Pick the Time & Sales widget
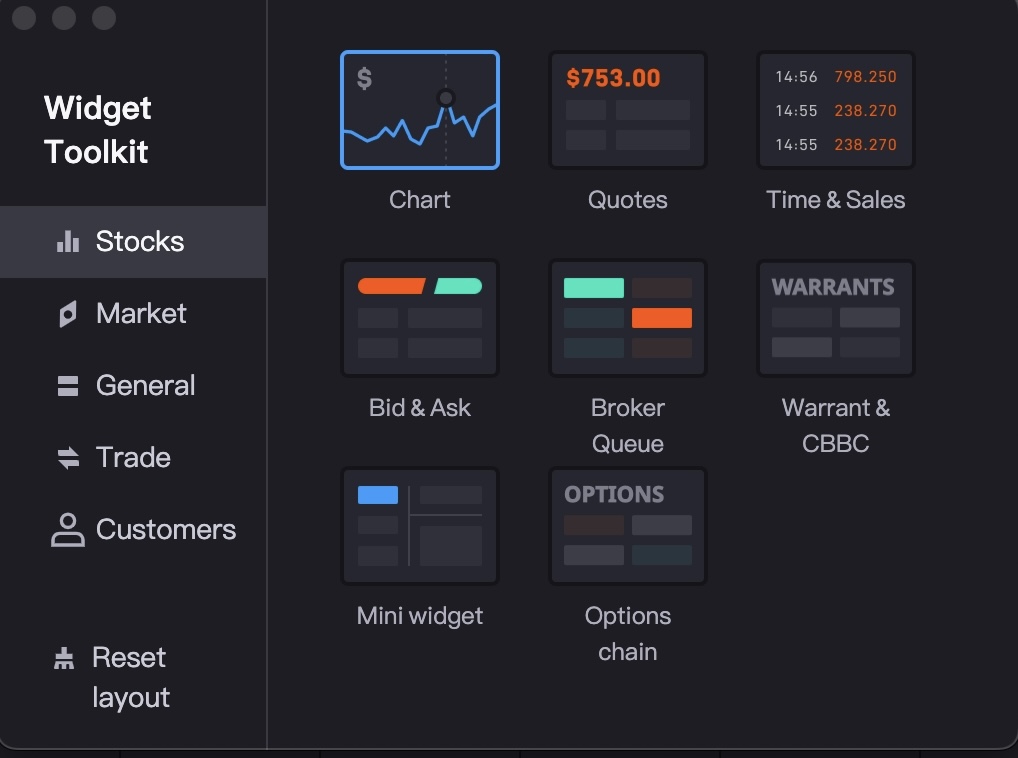The width and height of the screenshot is (1018, 758). pyautogui.click(x=835, y=110)
